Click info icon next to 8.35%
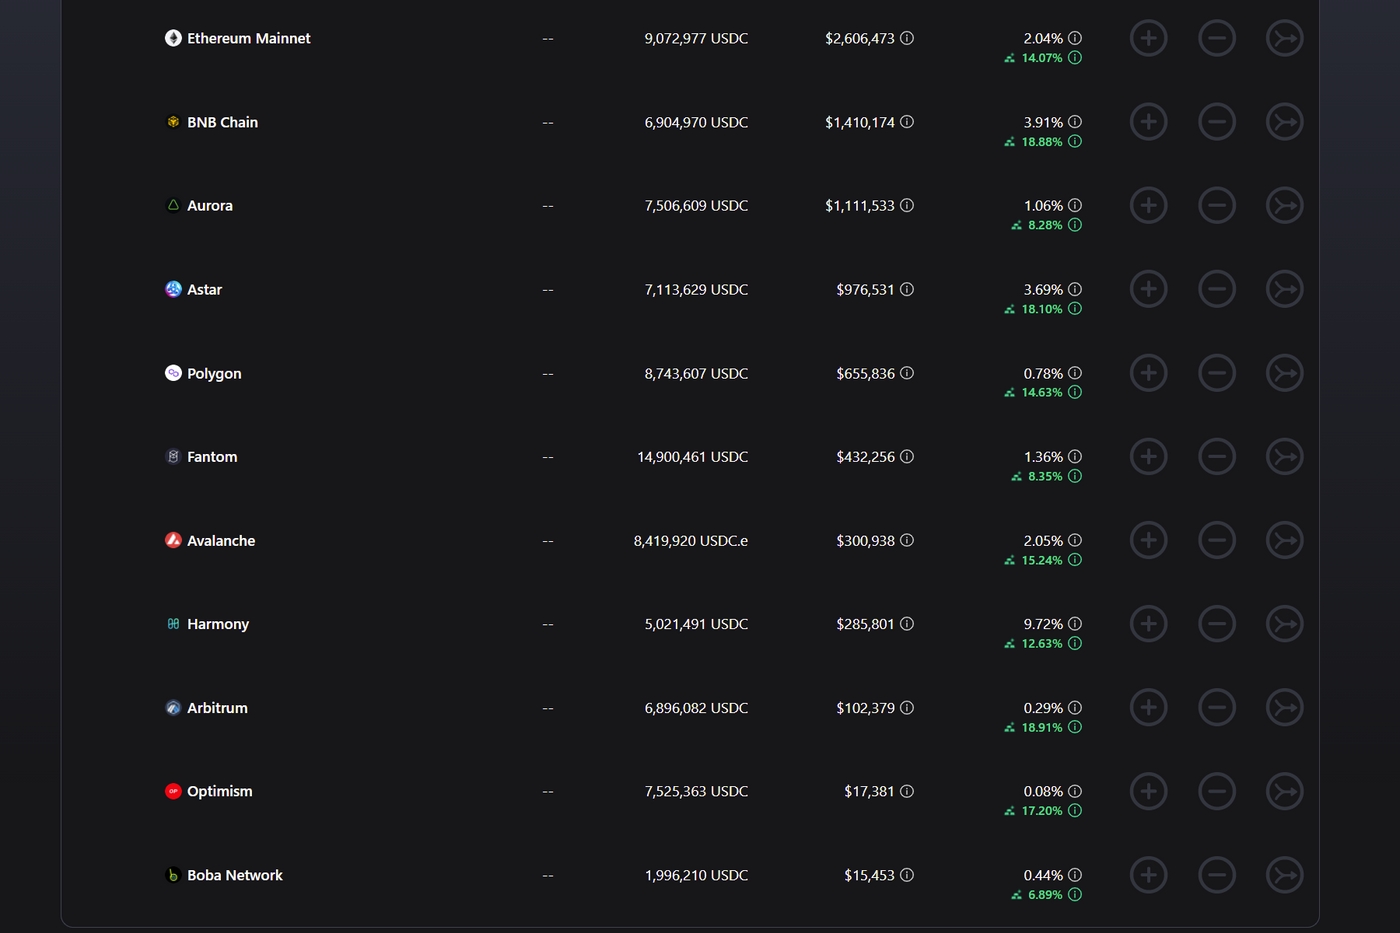 tap(1075, 476)
